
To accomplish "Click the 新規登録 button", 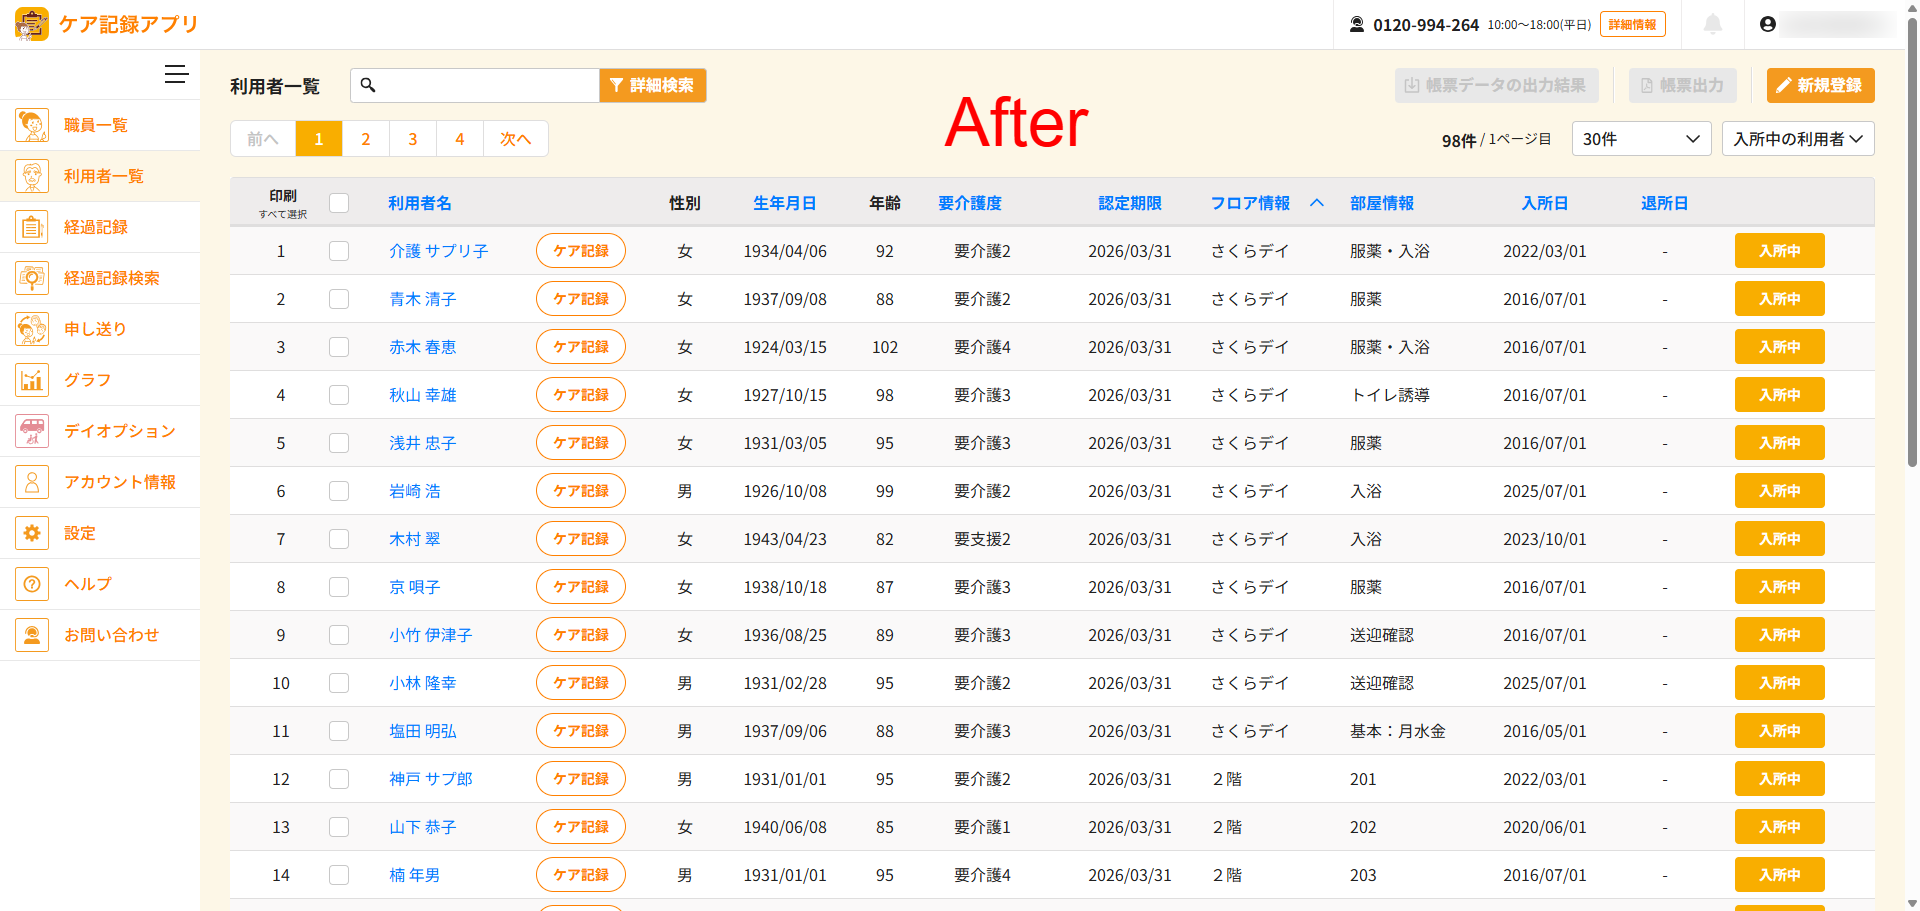I will point(1819,86).
